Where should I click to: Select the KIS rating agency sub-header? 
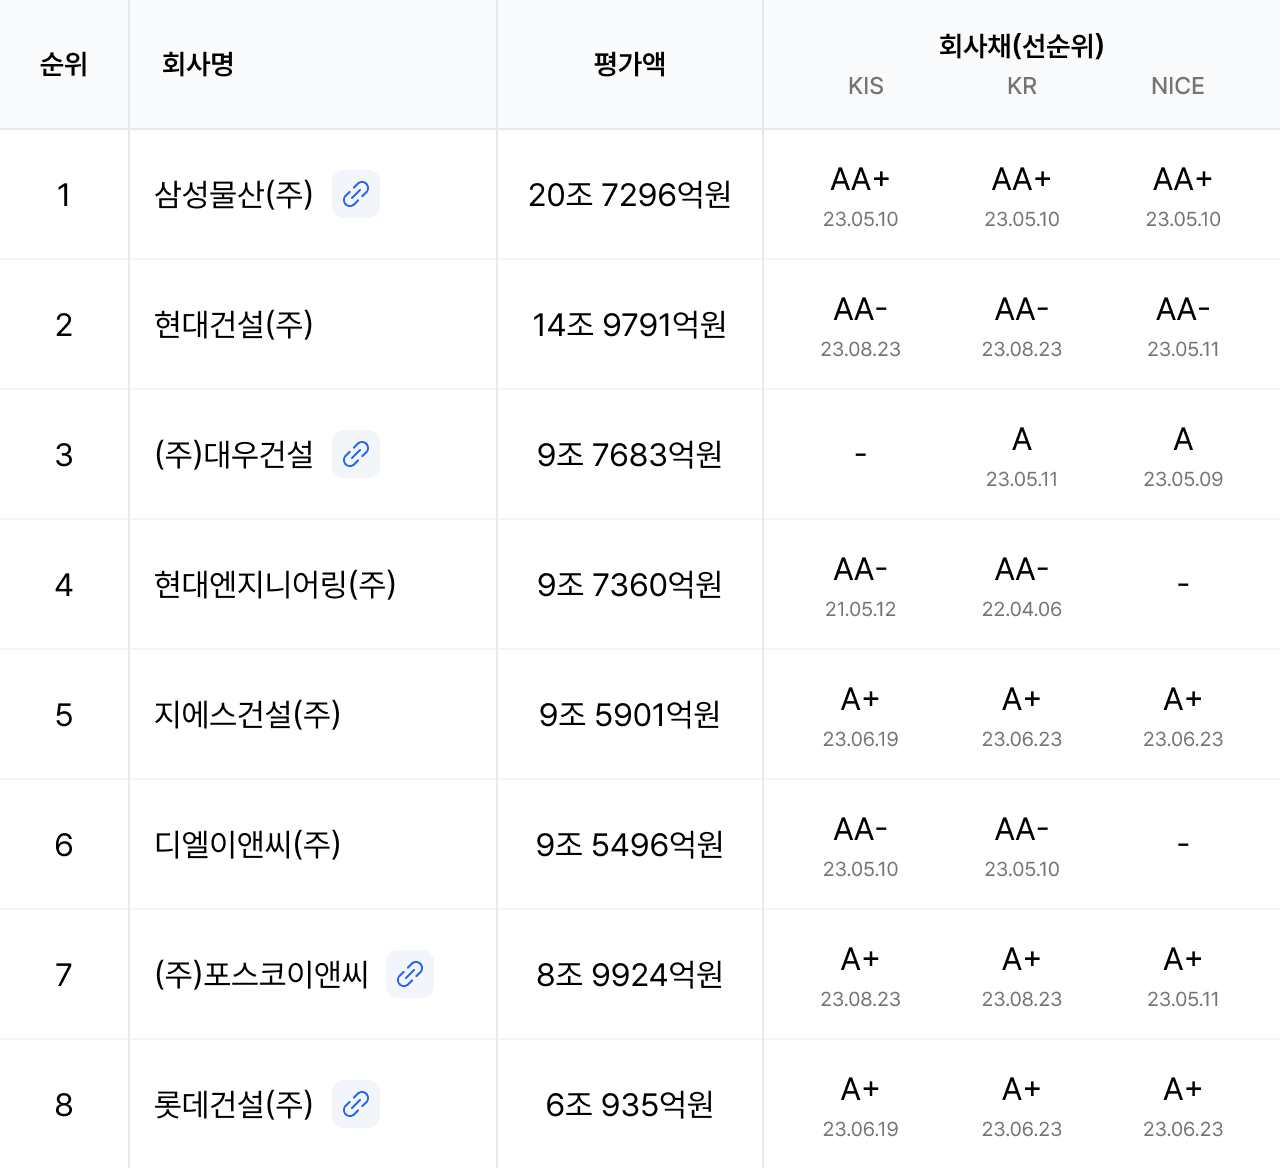866,86
